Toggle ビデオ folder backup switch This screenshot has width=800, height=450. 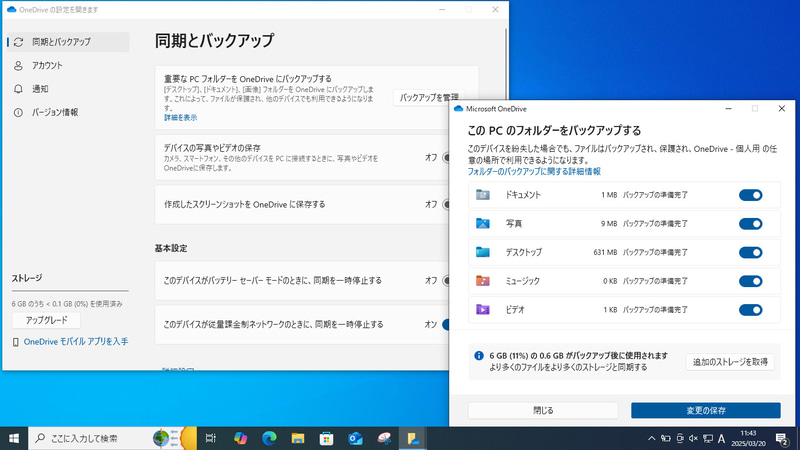(750, 309)
